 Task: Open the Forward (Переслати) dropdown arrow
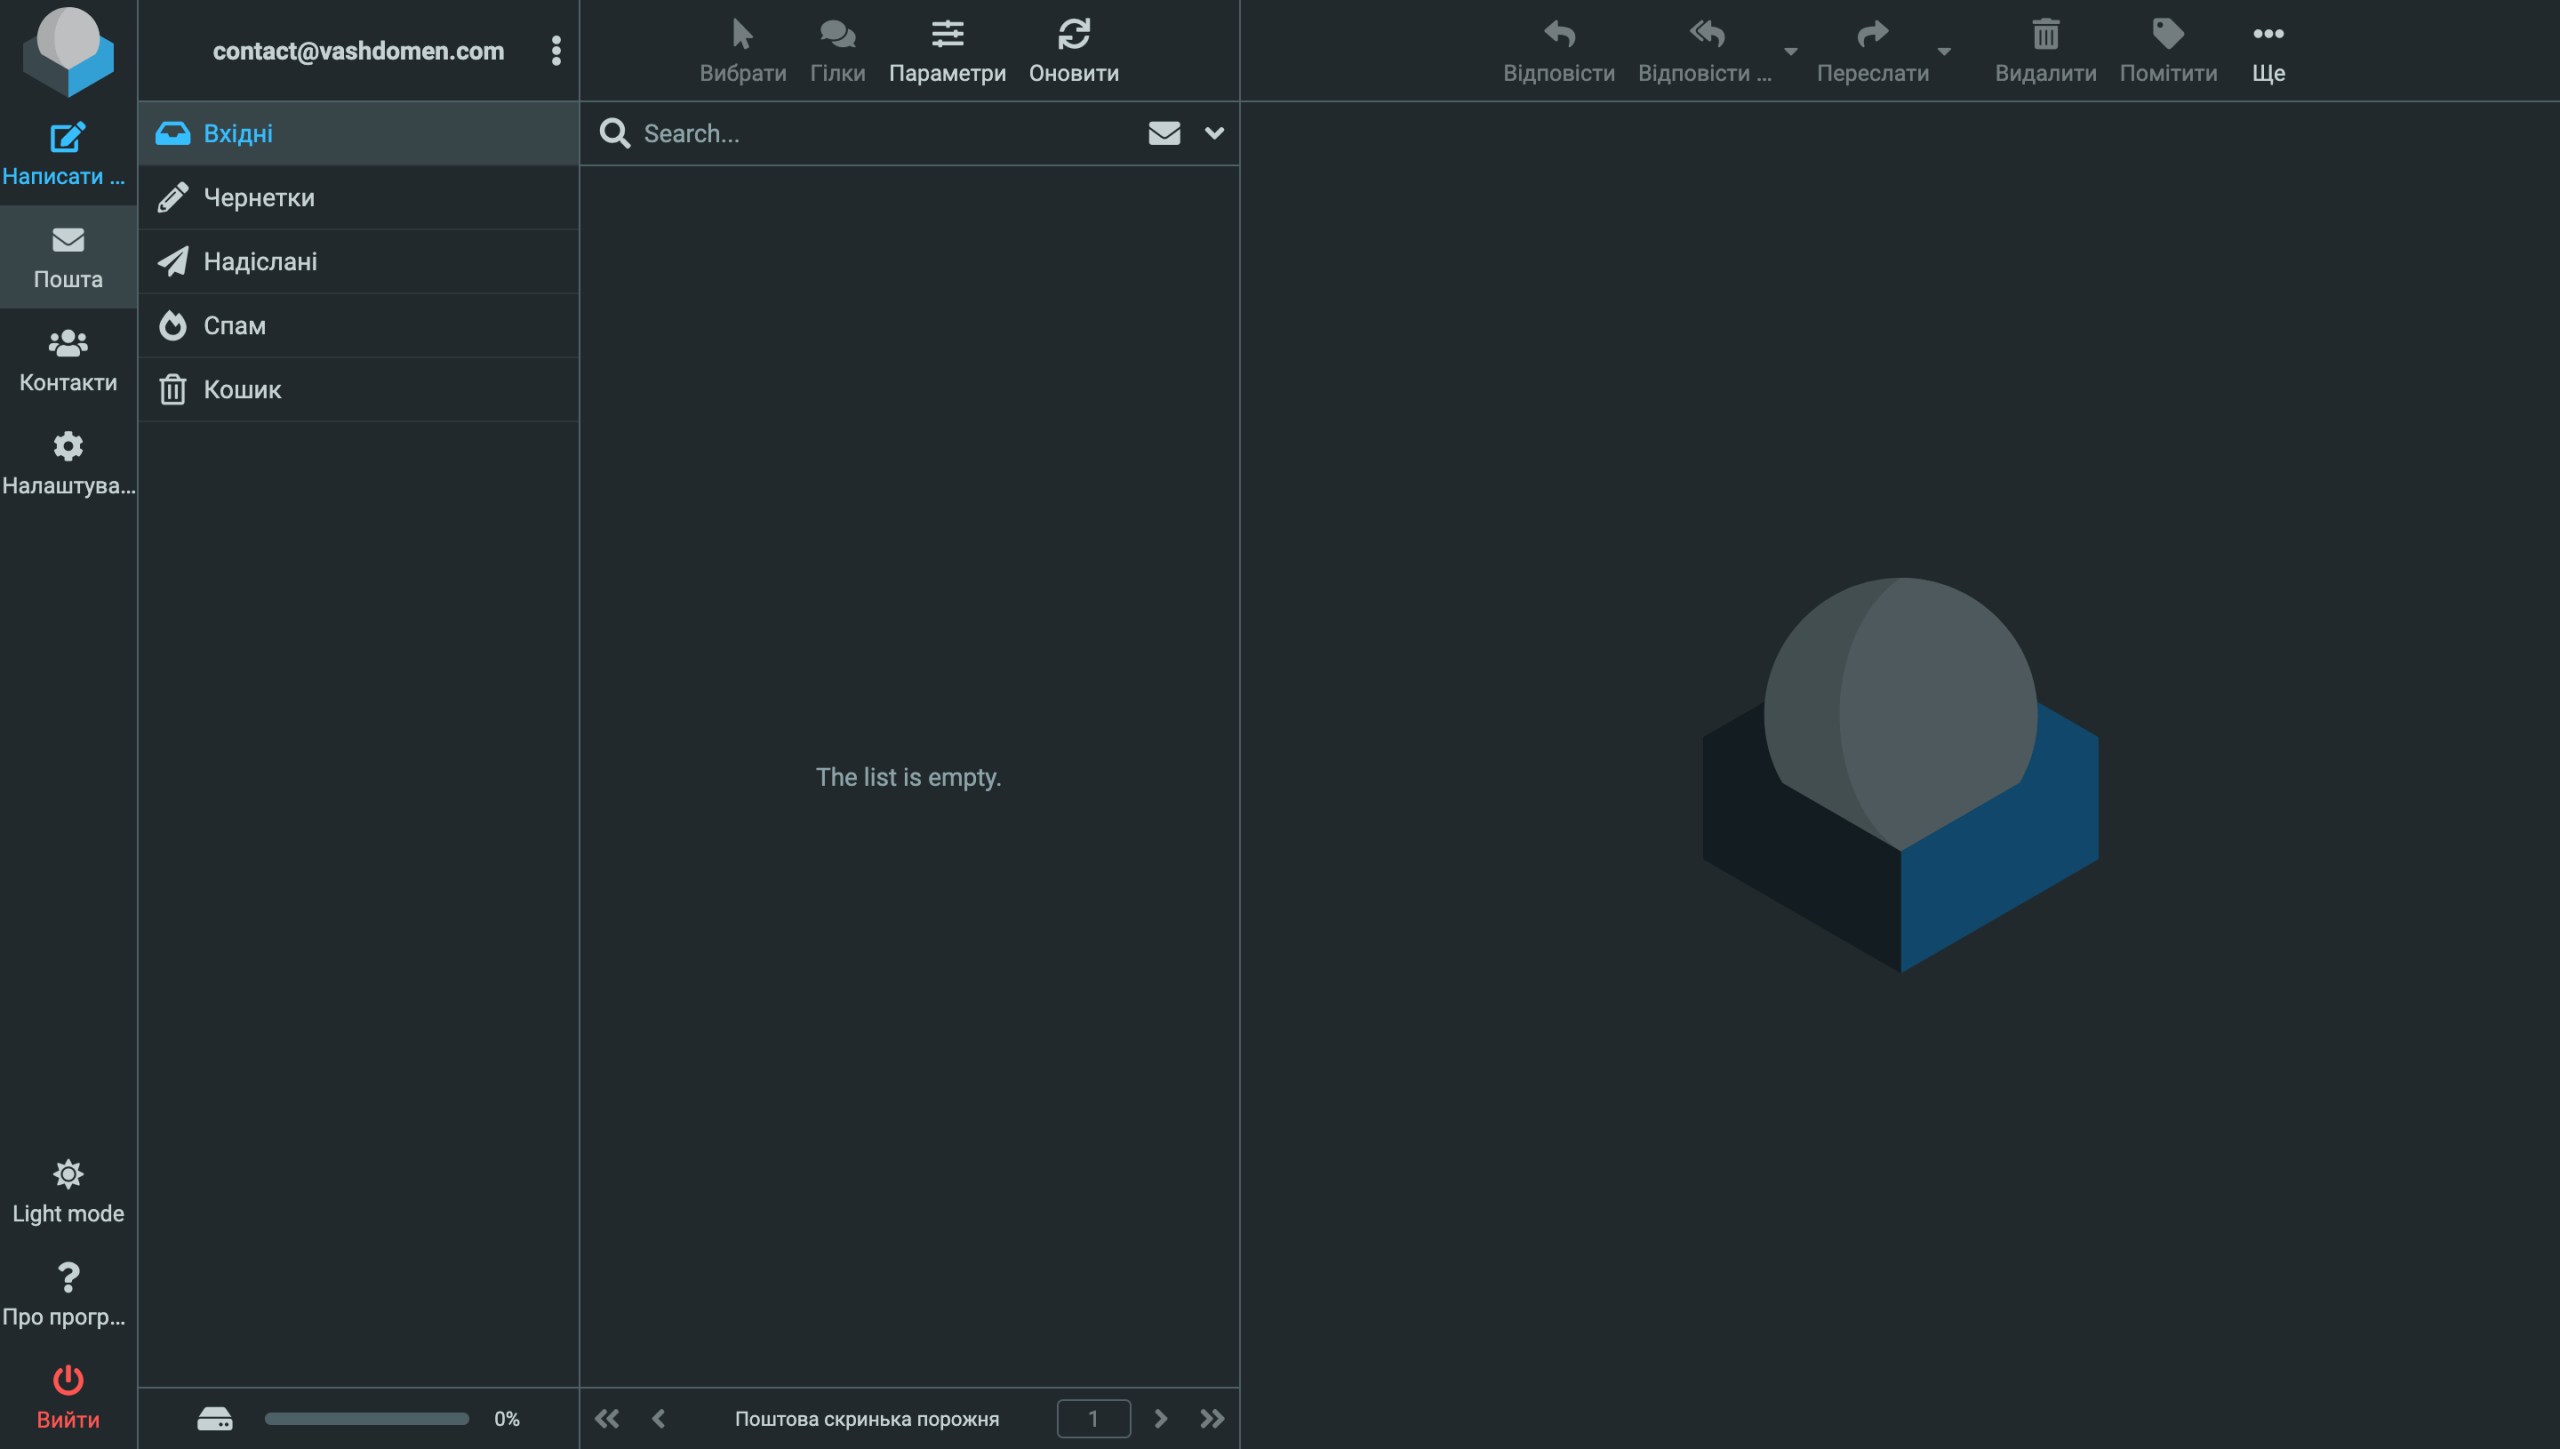1943,51
